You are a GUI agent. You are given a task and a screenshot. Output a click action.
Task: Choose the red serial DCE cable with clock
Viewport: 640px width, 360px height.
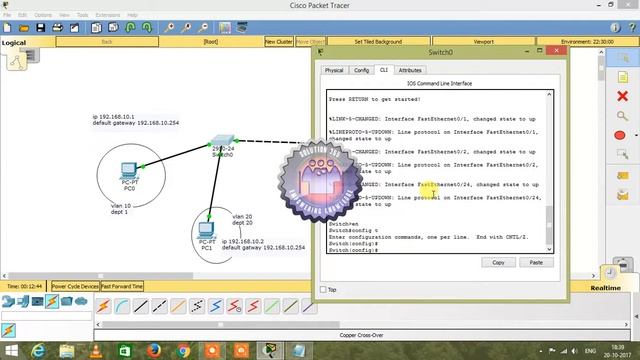[x=234, y=306]
